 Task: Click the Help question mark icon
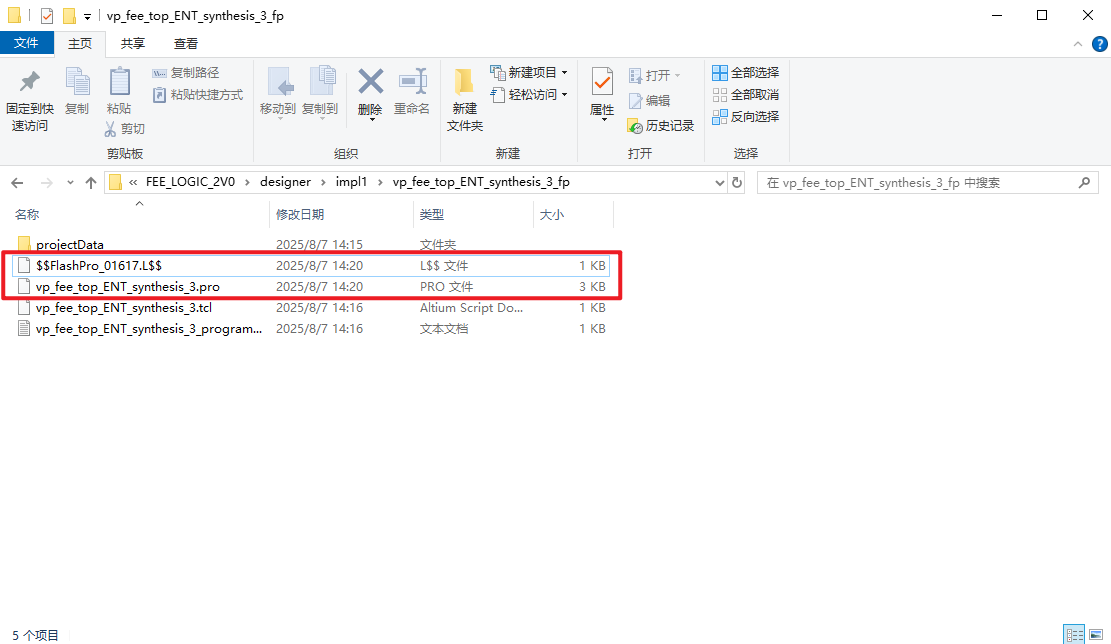click(1100, 44)
